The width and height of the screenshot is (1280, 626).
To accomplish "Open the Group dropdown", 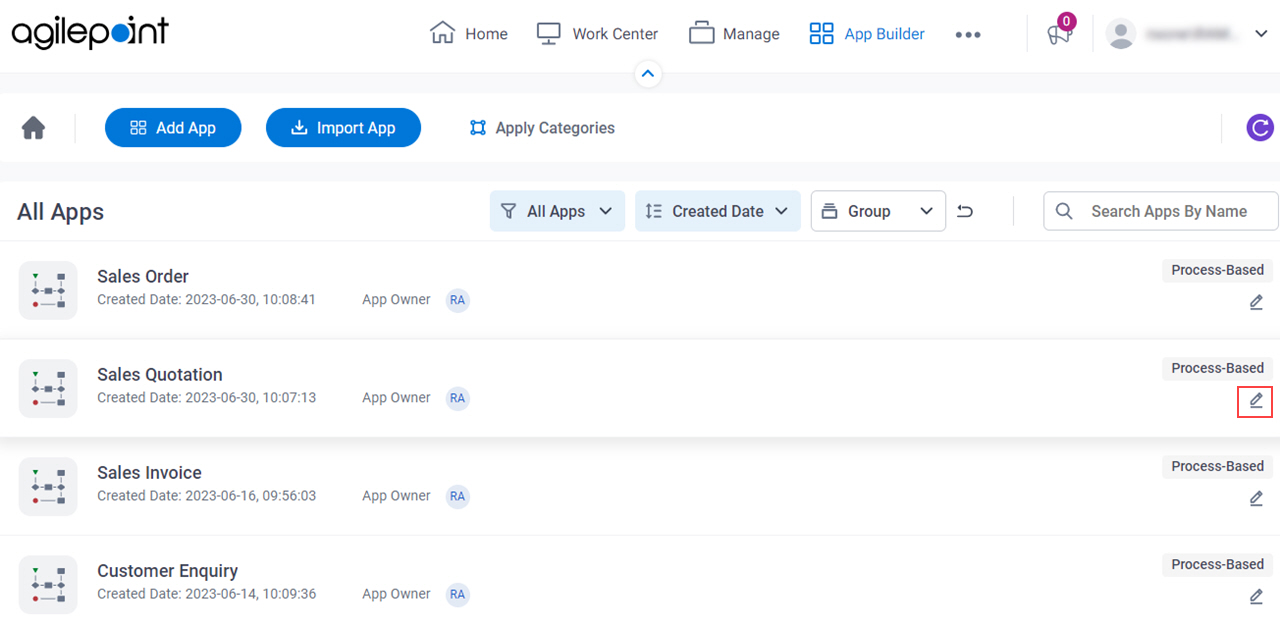I will click(x=878, y=211).
